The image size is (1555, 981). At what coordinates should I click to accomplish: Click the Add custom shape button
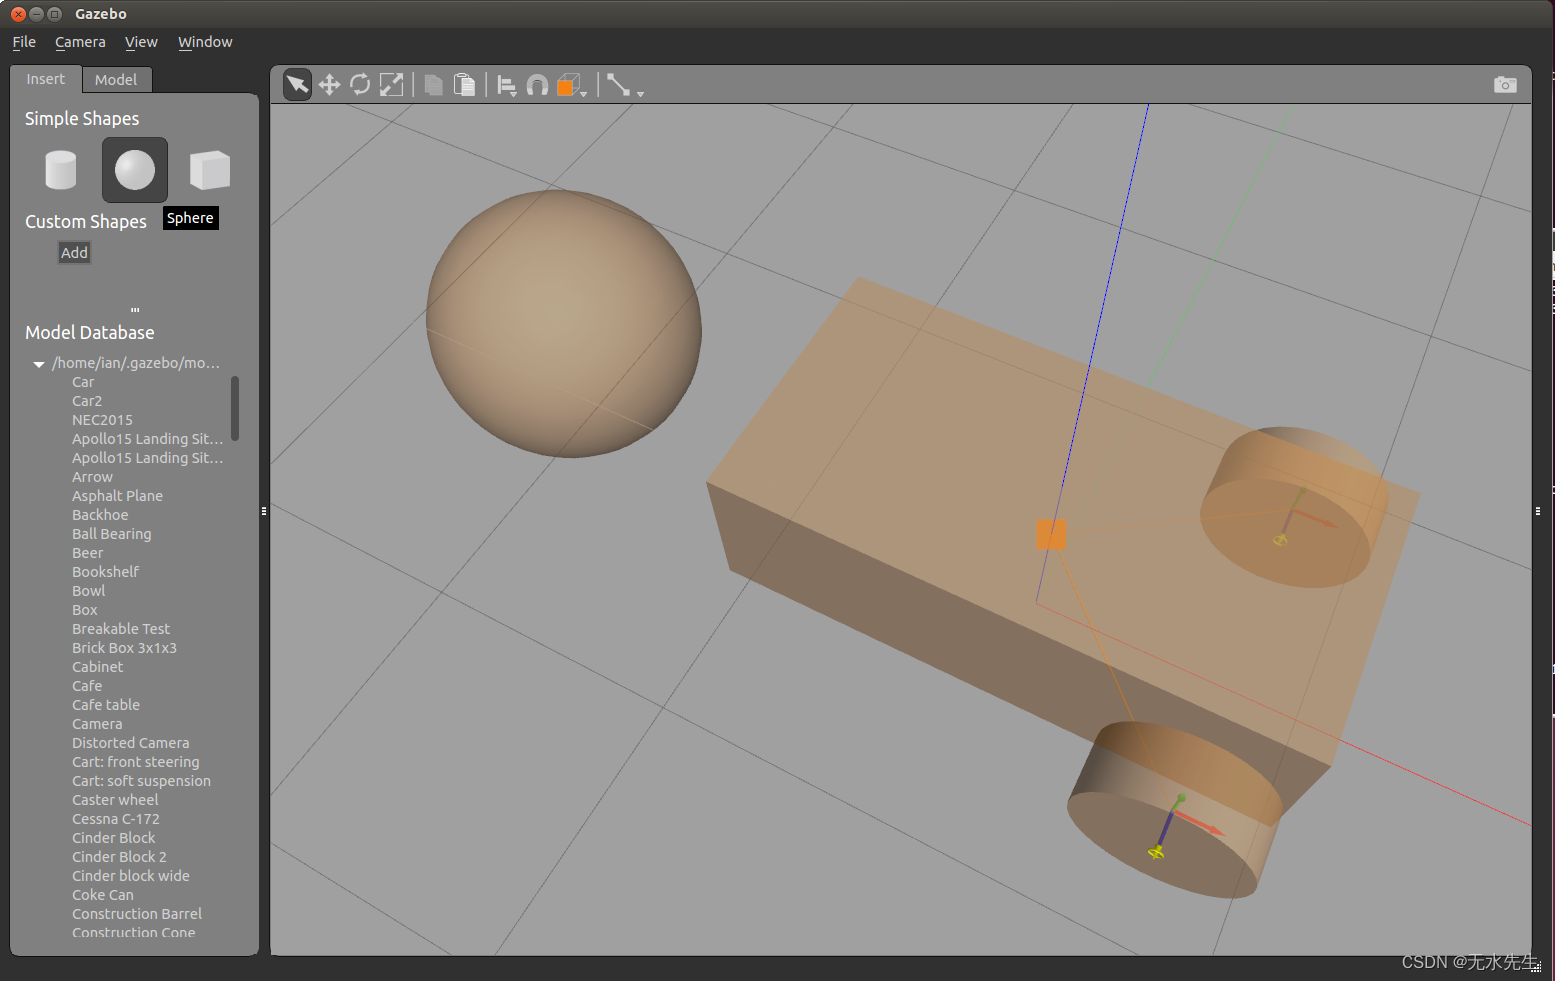tap(74, 253)
